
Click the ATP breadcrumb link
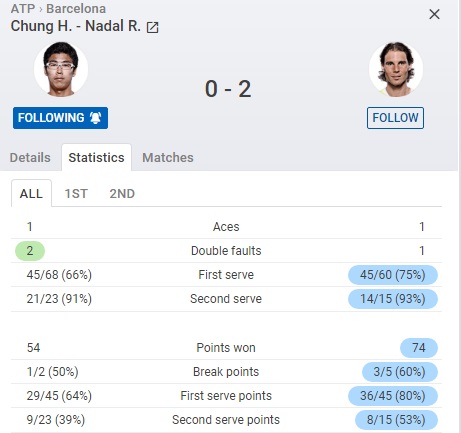point(23,9)
